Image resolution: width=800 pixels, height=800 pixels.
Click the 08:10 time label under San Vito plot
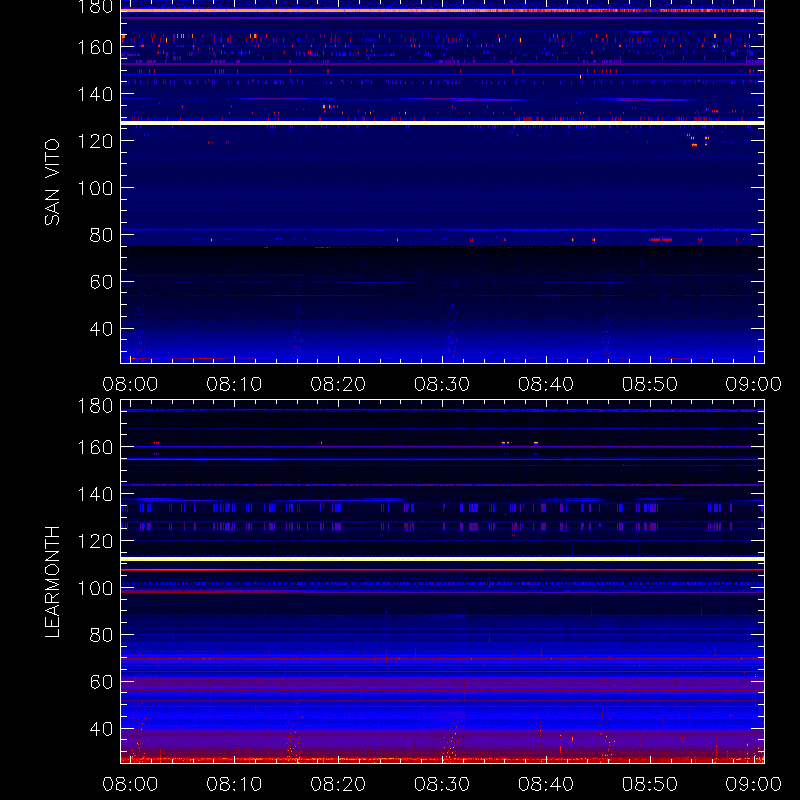tap(234, 384)
